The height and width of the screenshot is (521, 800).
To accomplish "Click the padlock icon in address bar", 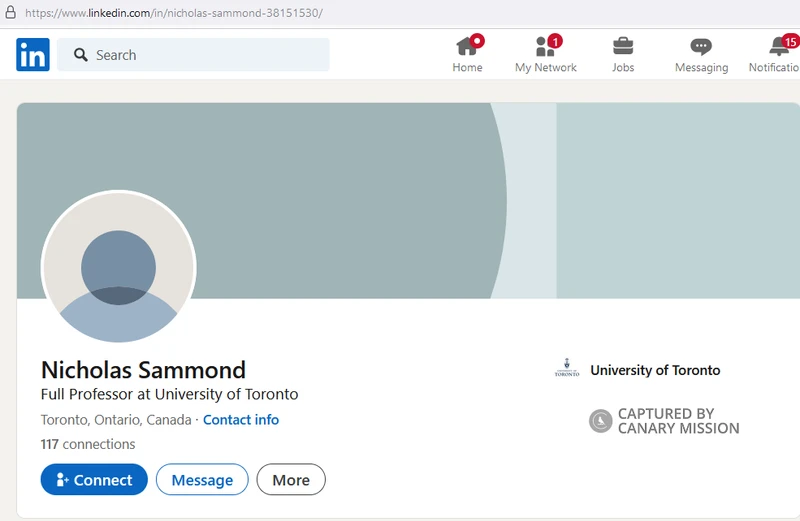I will pos(10,13).
